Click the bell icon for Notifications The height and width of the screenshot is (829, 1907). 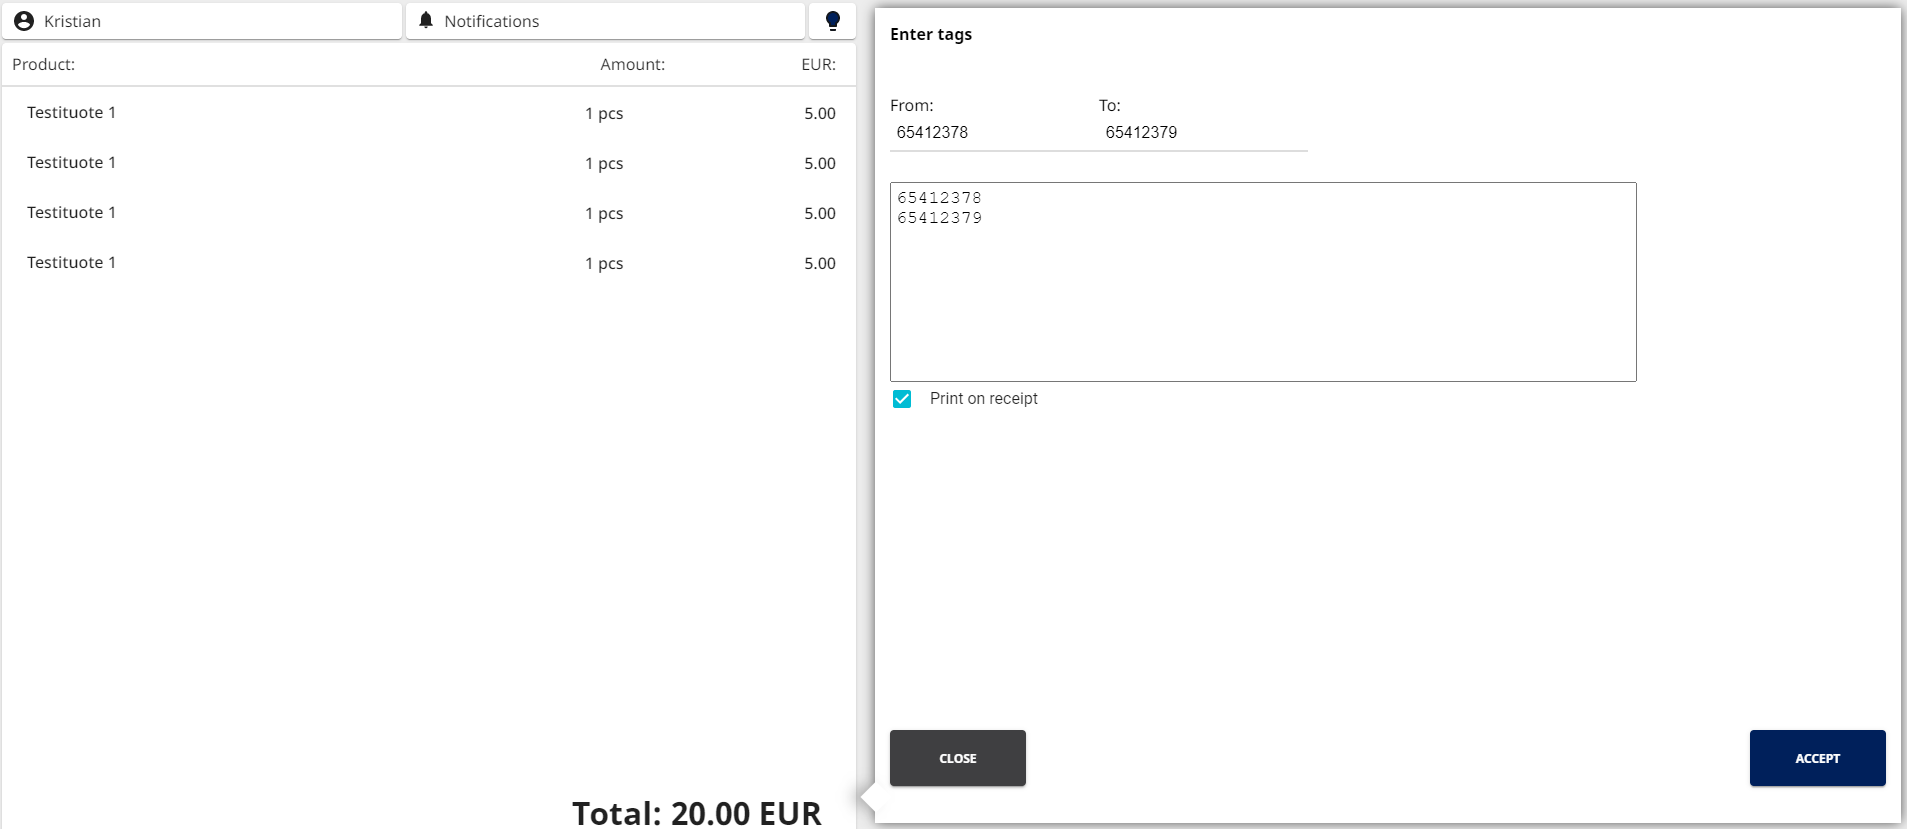[426, 21]
